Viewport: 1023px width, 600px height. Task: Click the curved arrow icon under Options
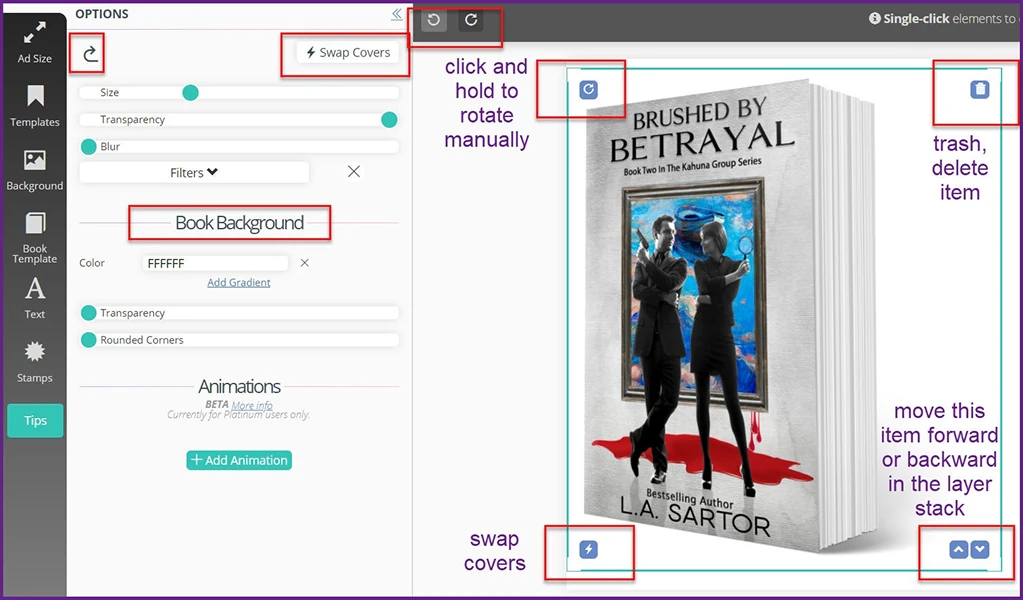coord(90,53)
